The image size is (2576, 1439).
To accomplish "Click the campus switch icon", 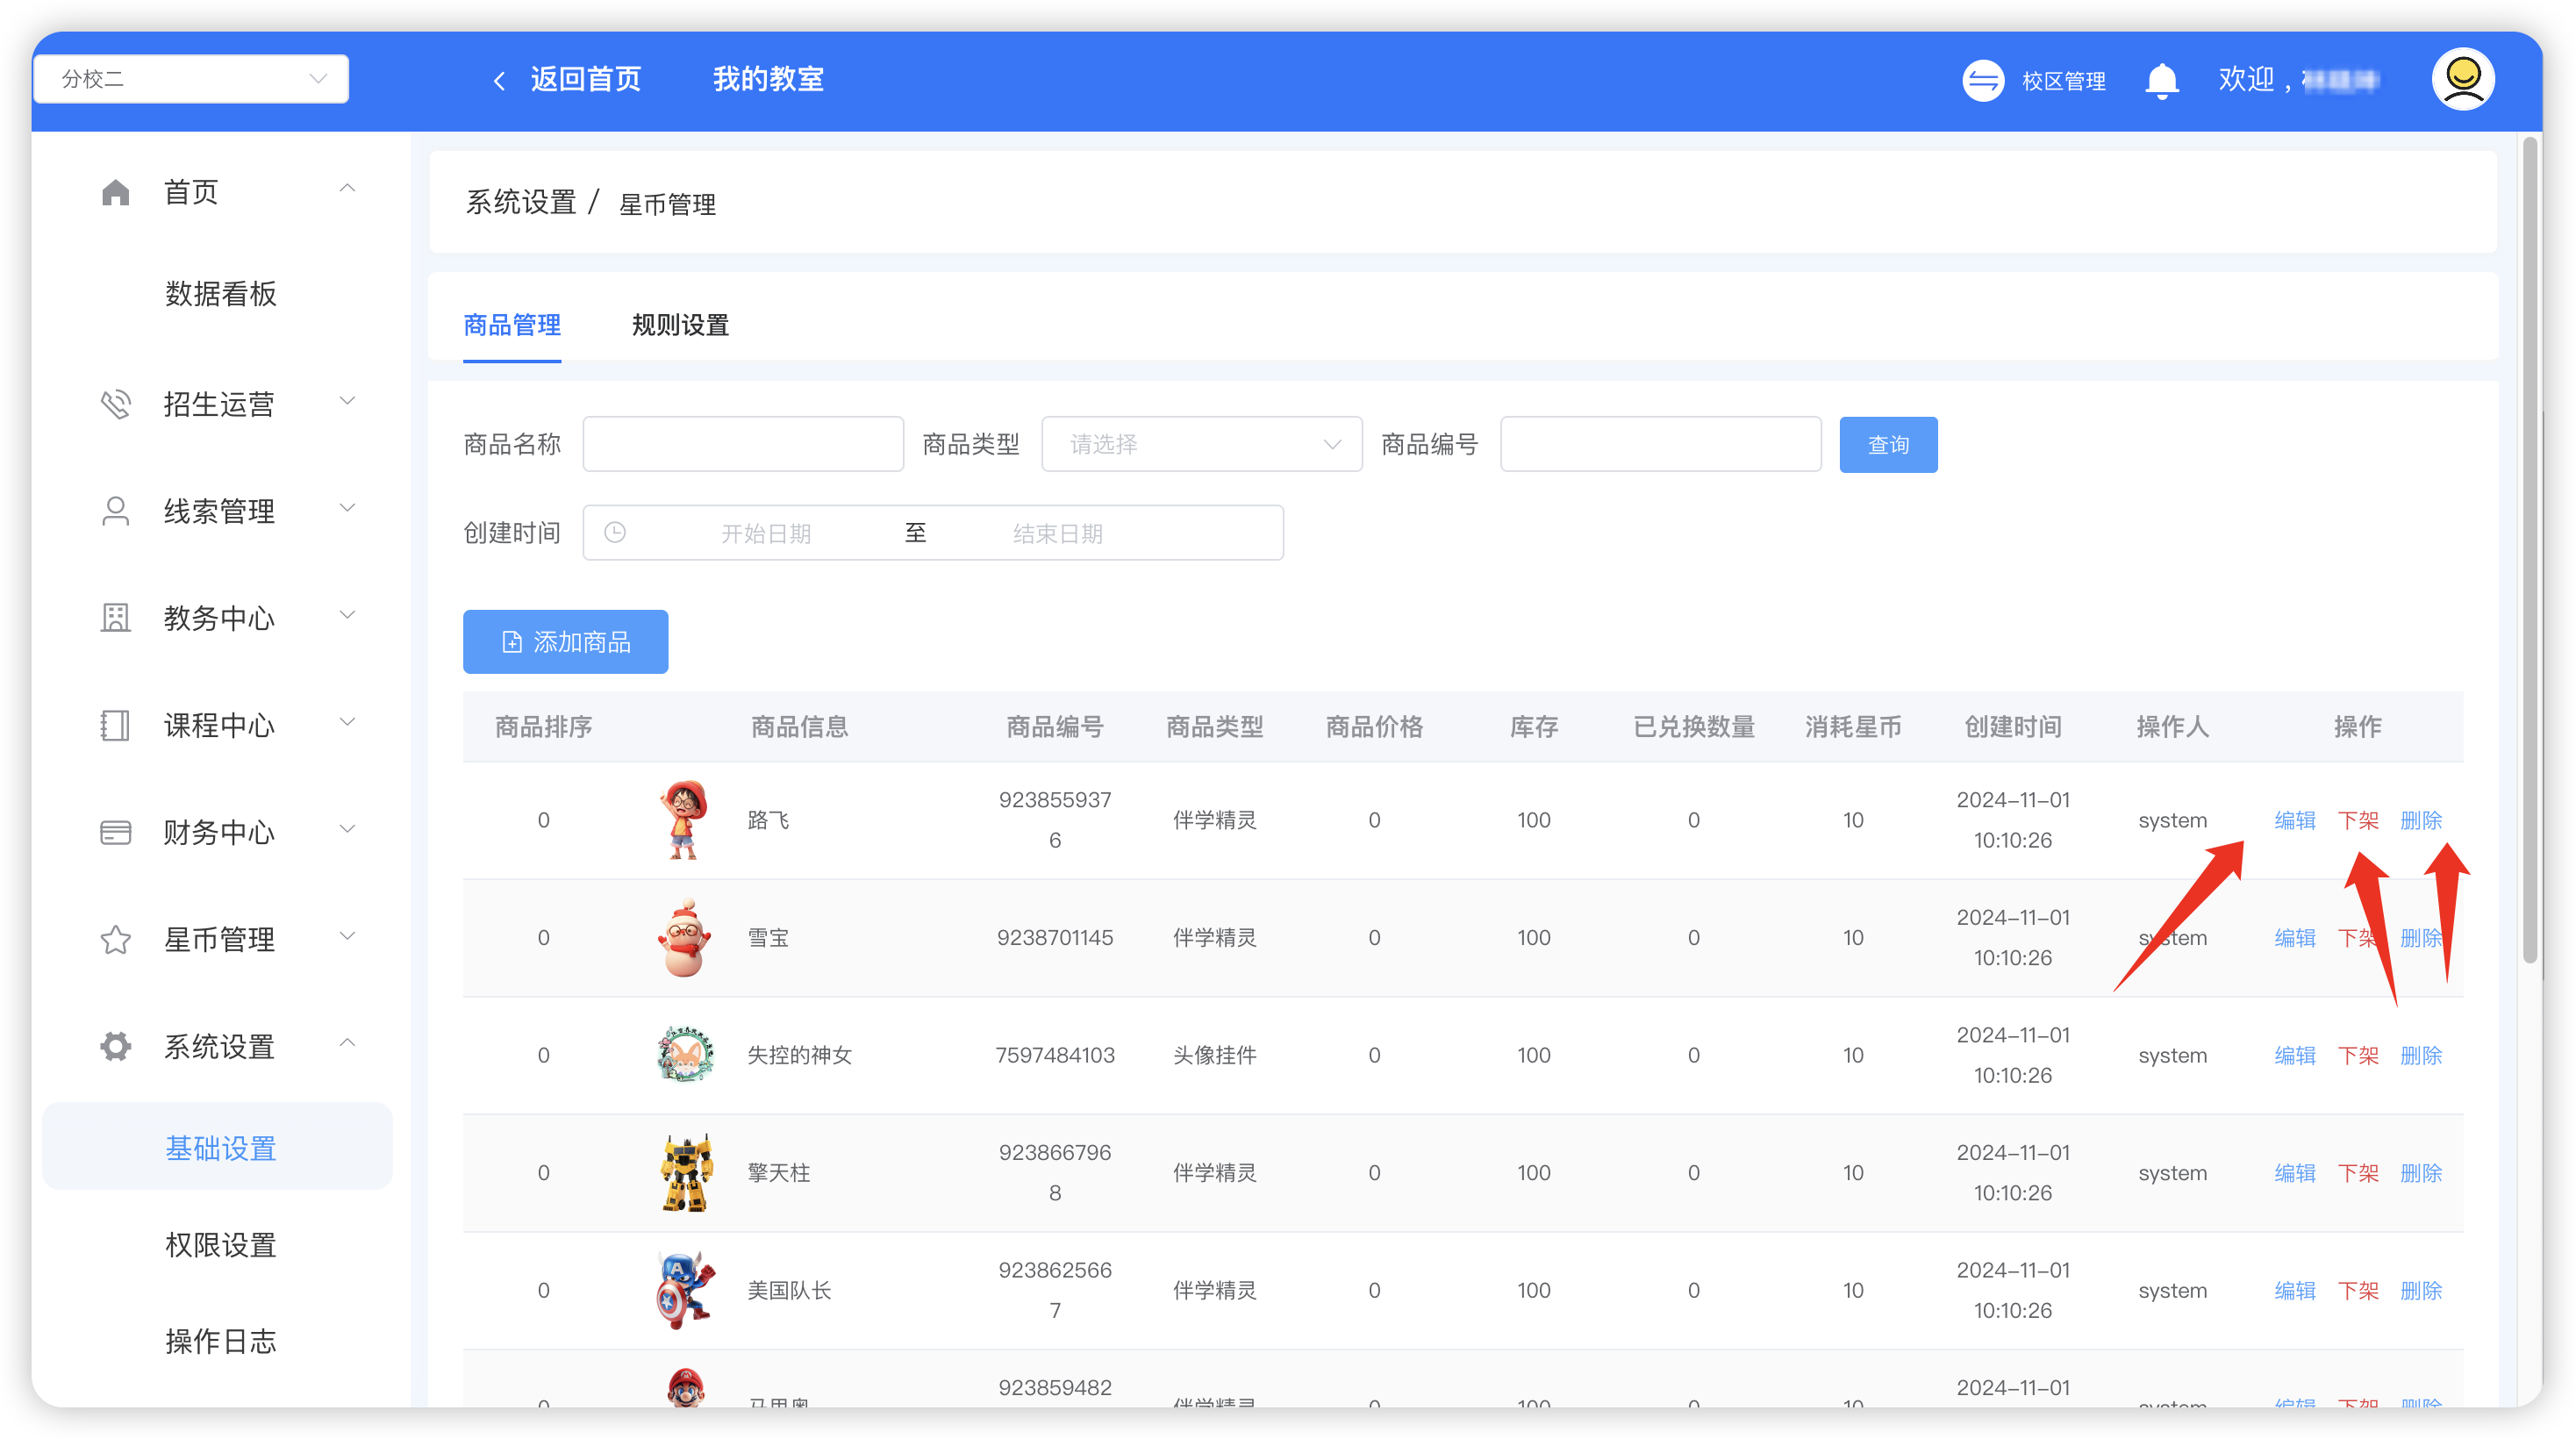I will tap(1983, 80).
